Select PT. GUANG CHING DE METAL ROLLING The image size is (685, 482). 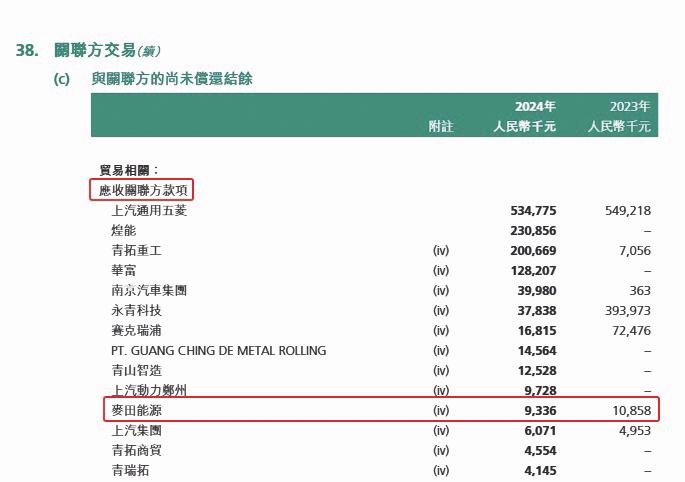coord(218,351)
